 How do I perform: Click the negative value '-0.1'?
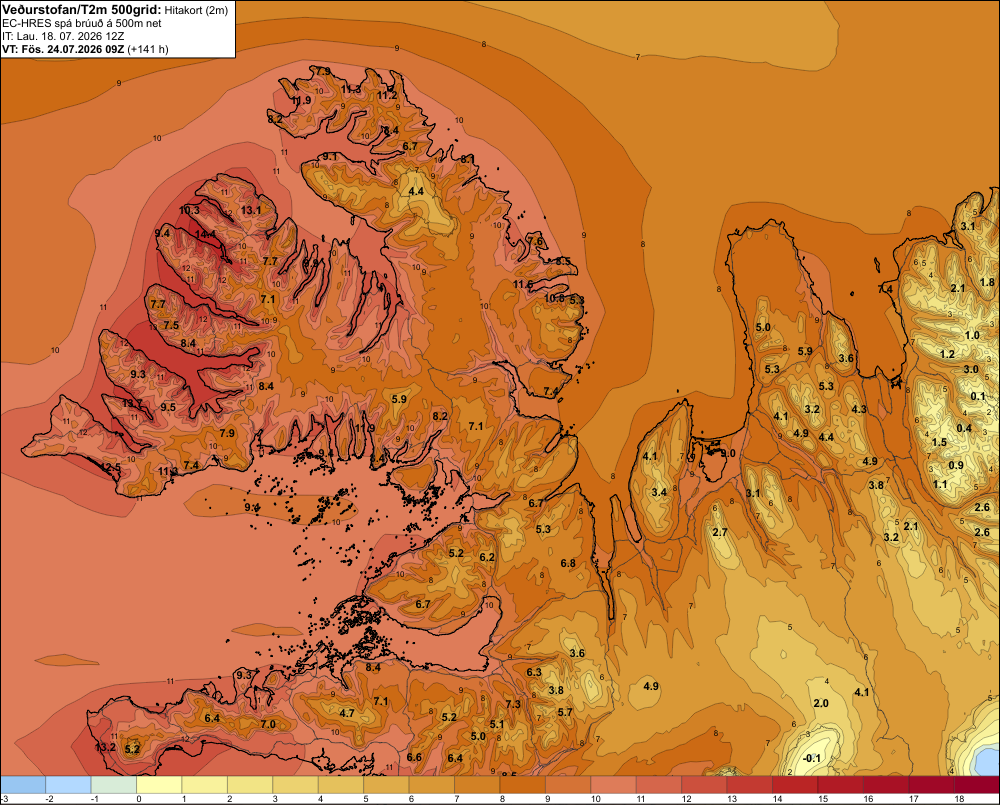(x=812, y=758)
